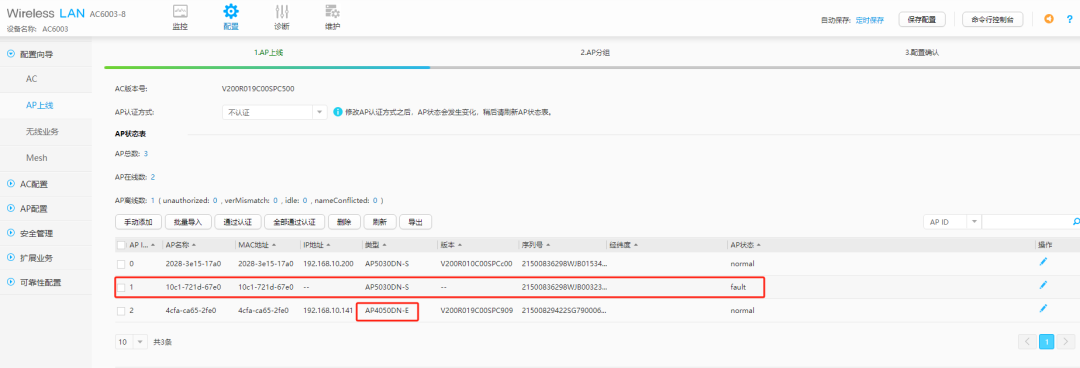The height and width of the screenshot is (368, 1080).
Task: Click the AP离线数 value 1 link
Action: [x=153, y=201]
